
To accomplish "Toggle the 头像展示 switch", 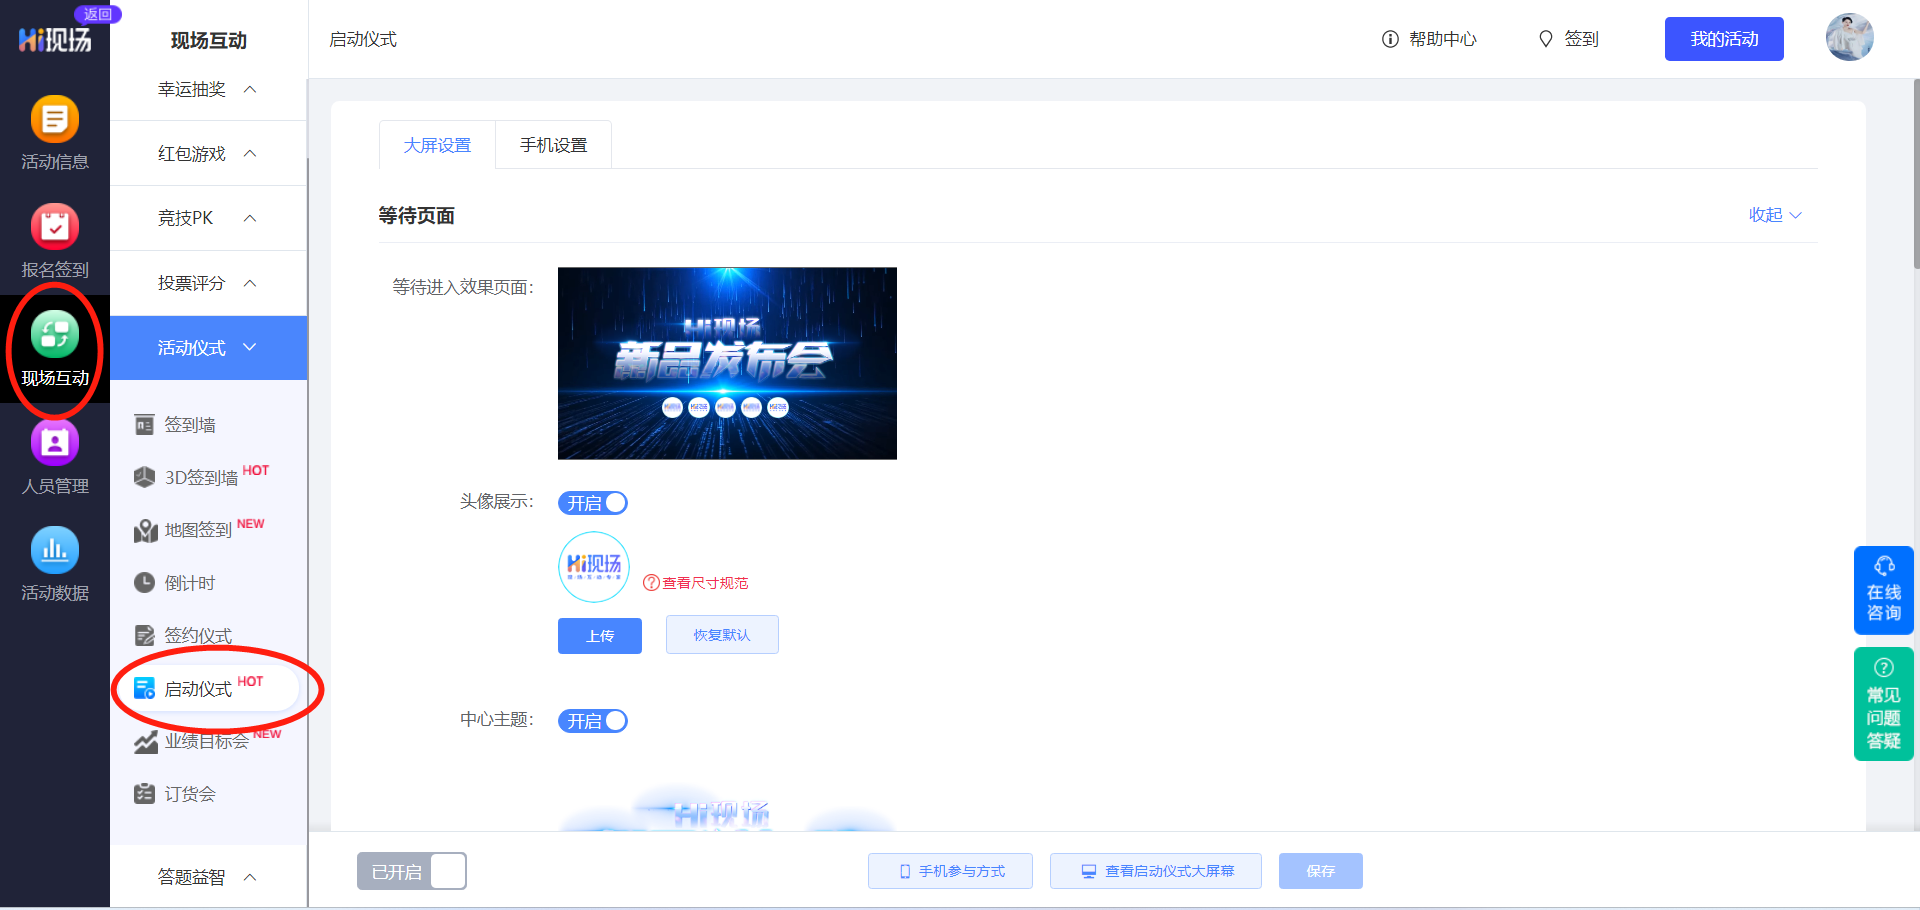I will (593, 503).
